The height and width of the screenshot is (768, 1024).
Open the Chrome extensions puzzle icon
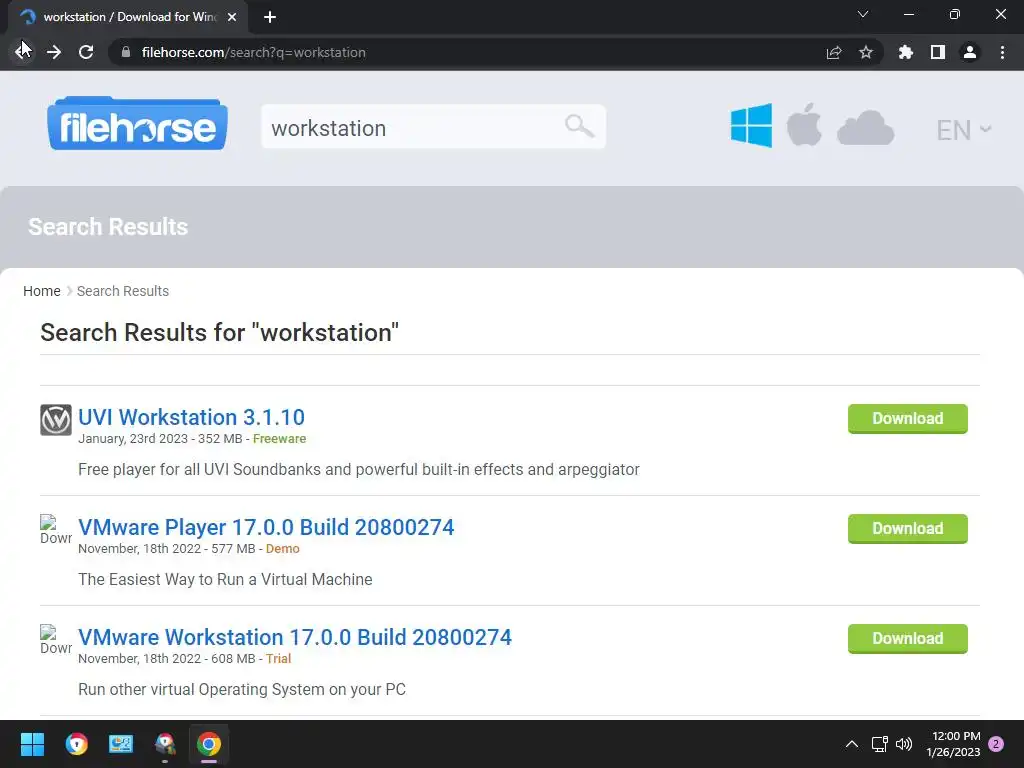(906, 52)
